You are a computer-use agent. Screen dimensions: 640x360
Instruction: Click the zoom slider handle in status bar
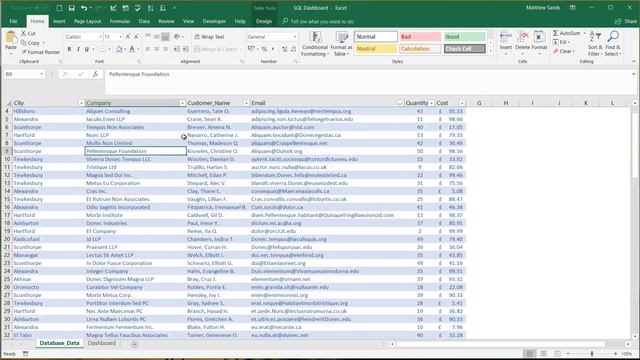592,353
